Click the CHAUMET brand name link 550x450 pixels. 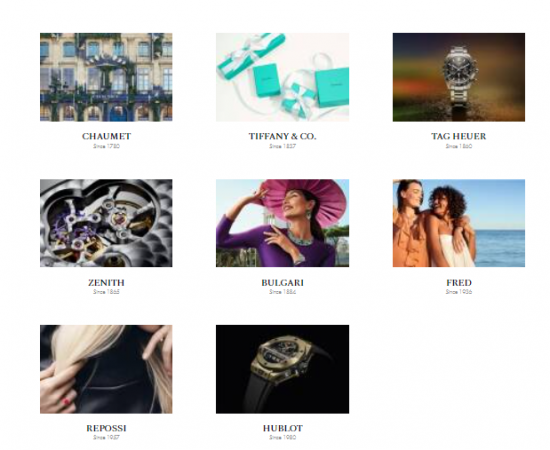[106, 136]
